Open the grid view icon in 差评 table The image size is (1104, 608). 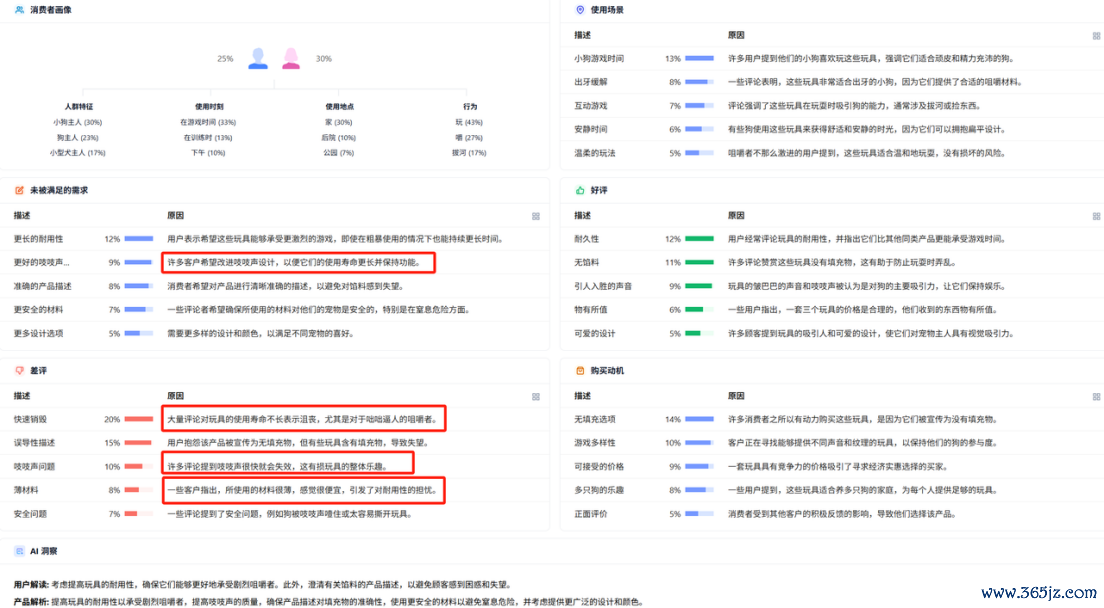click(536, 397)
